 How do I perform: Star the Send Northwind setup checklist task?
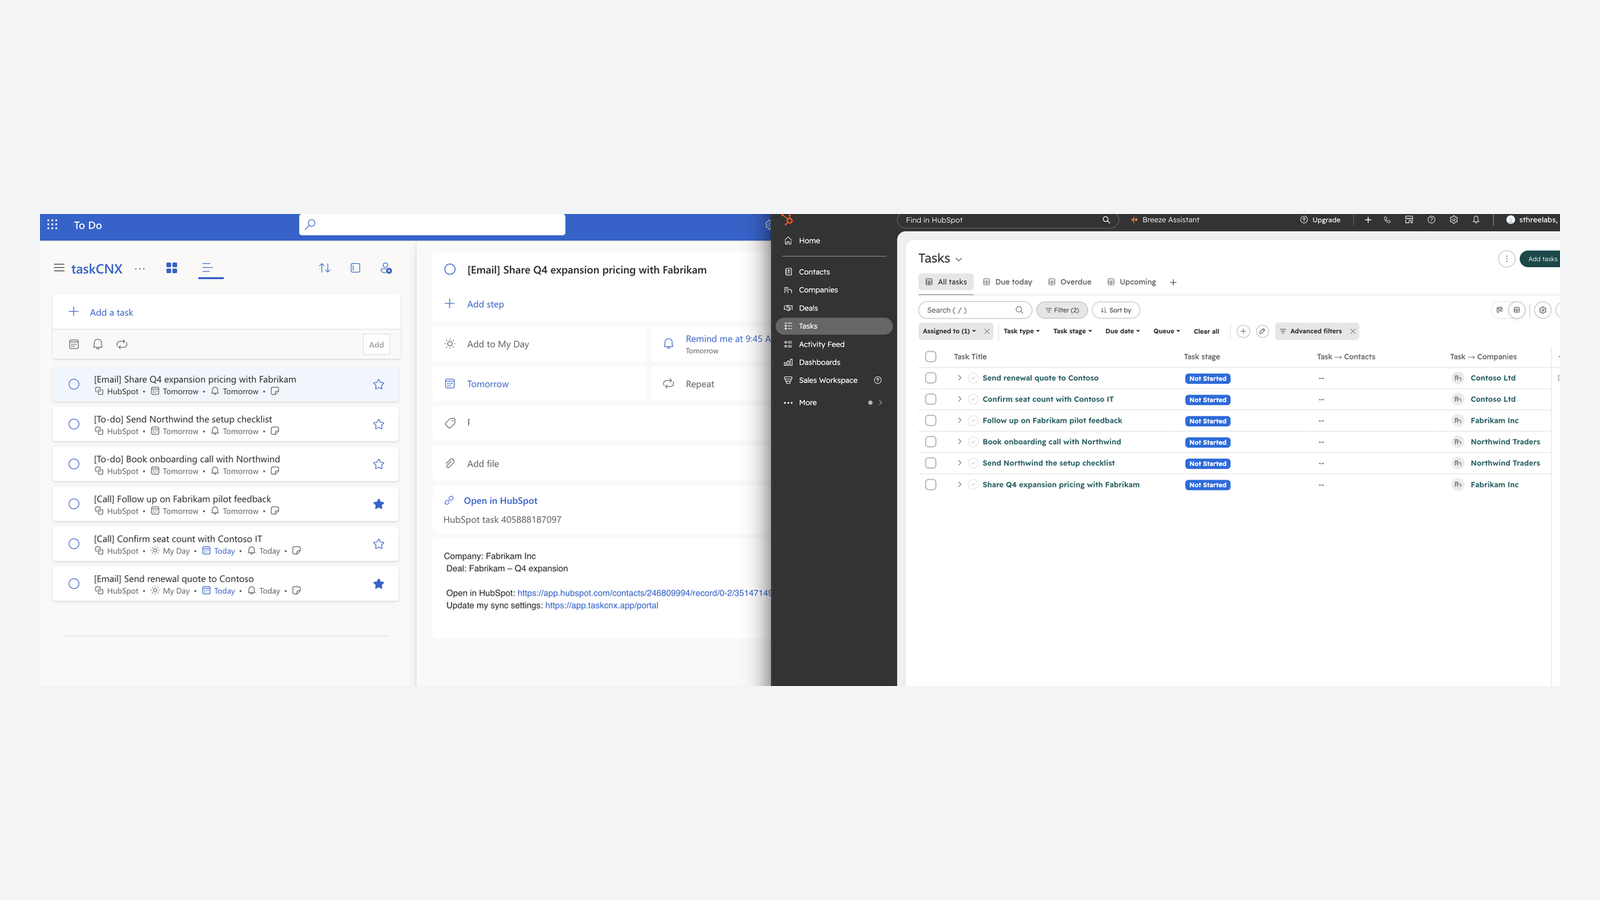[379, 424]
